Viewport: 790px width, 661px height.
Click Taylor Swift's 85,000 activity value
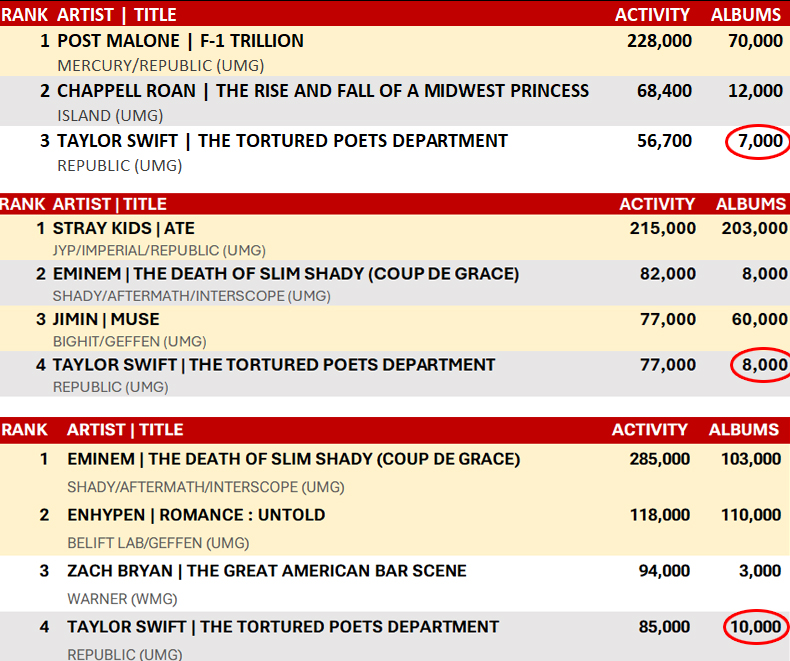(665, 627)
